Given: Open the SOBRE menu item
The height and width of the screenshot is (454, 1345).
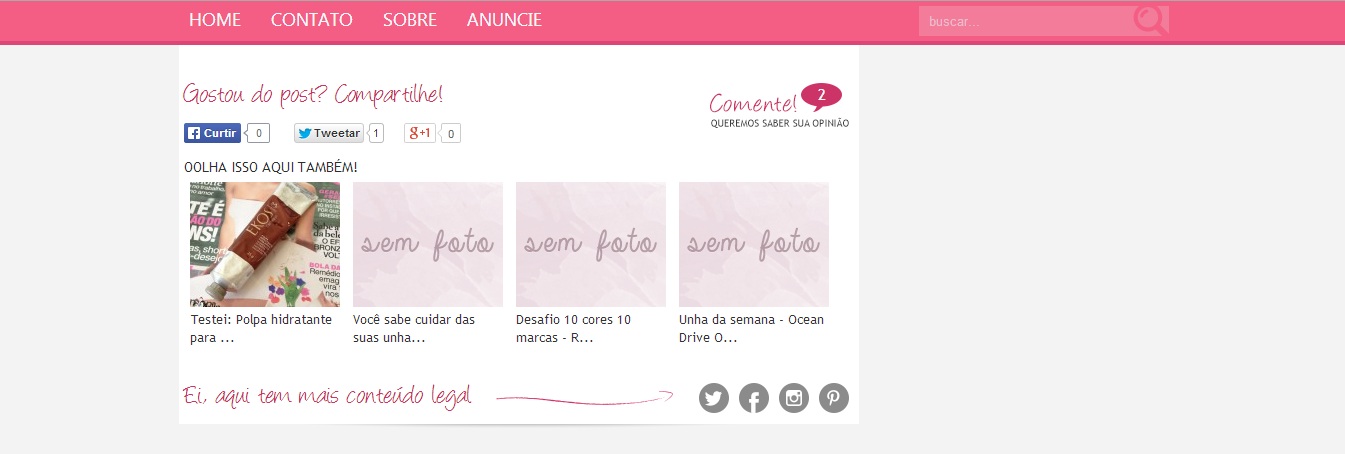Looking at the screenshot, I should pyautogui.click(x=410, y=20).
